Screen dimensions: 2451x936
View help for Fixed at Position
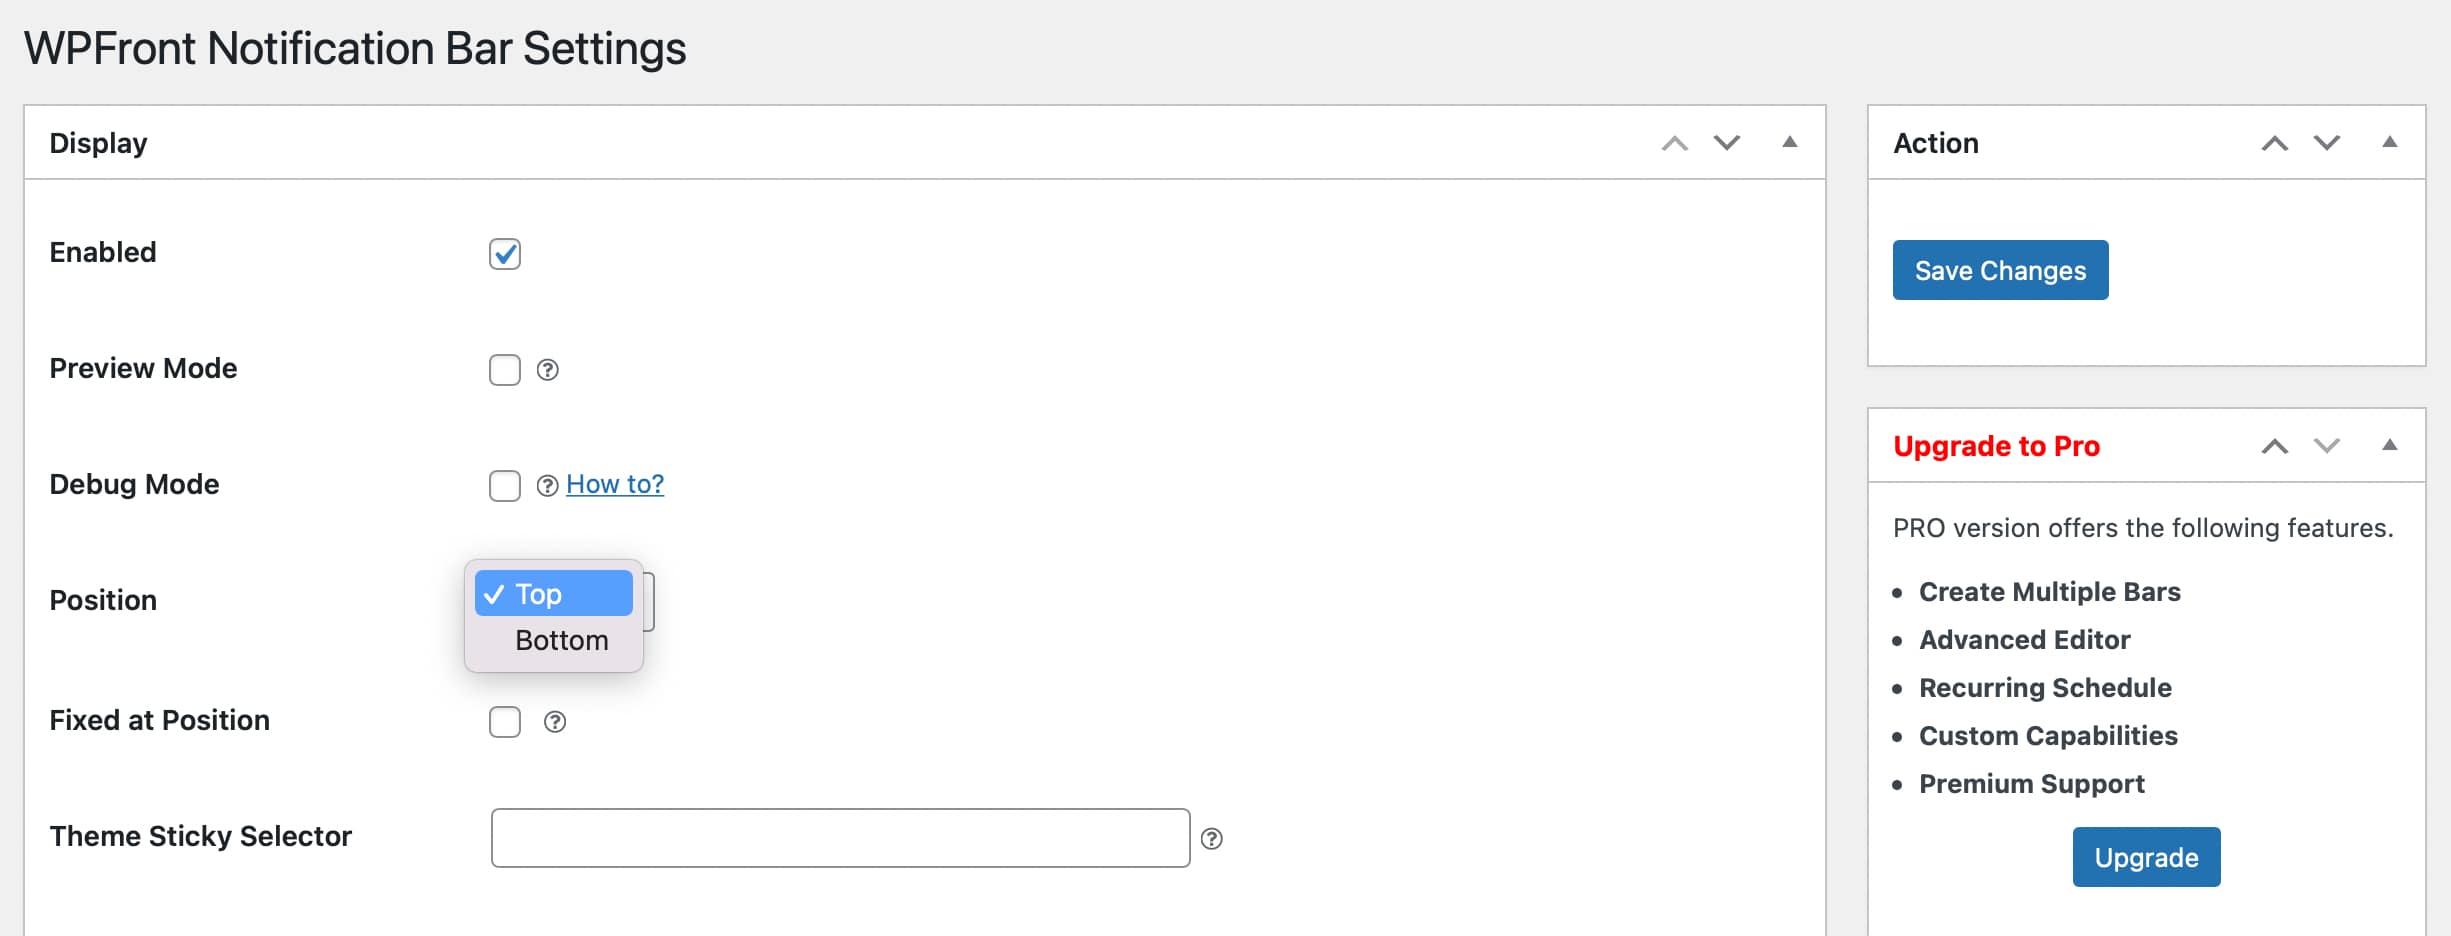(x=556, y=721)
